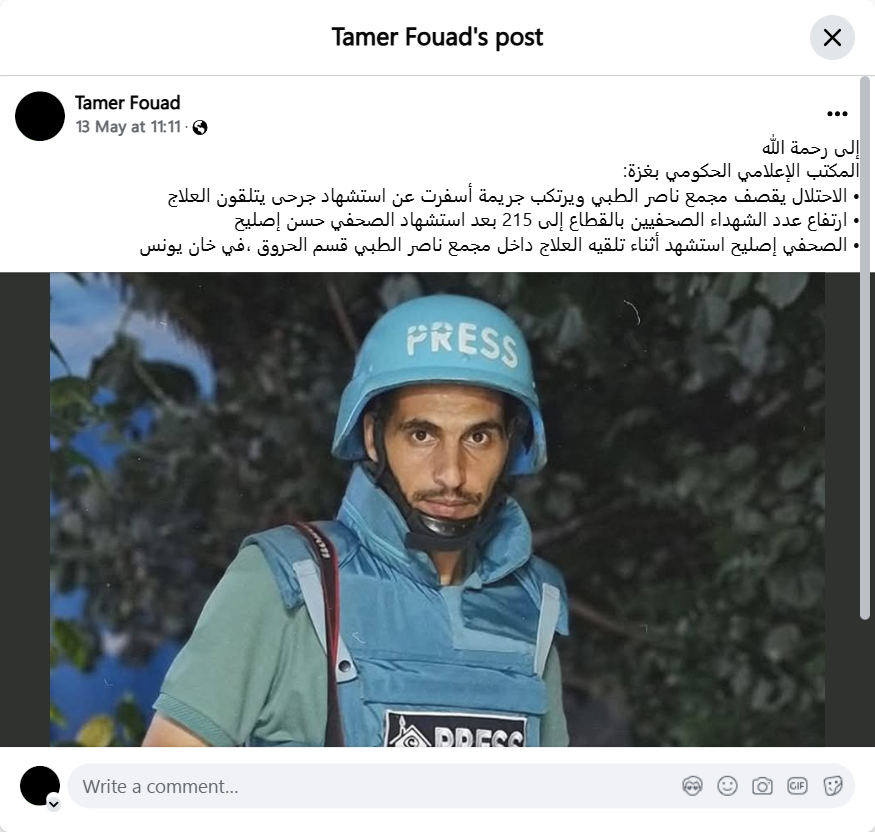Viewport: 875px width, 832px height.
Task: Open avatar sticker picker in comment box
Action: 692,786
